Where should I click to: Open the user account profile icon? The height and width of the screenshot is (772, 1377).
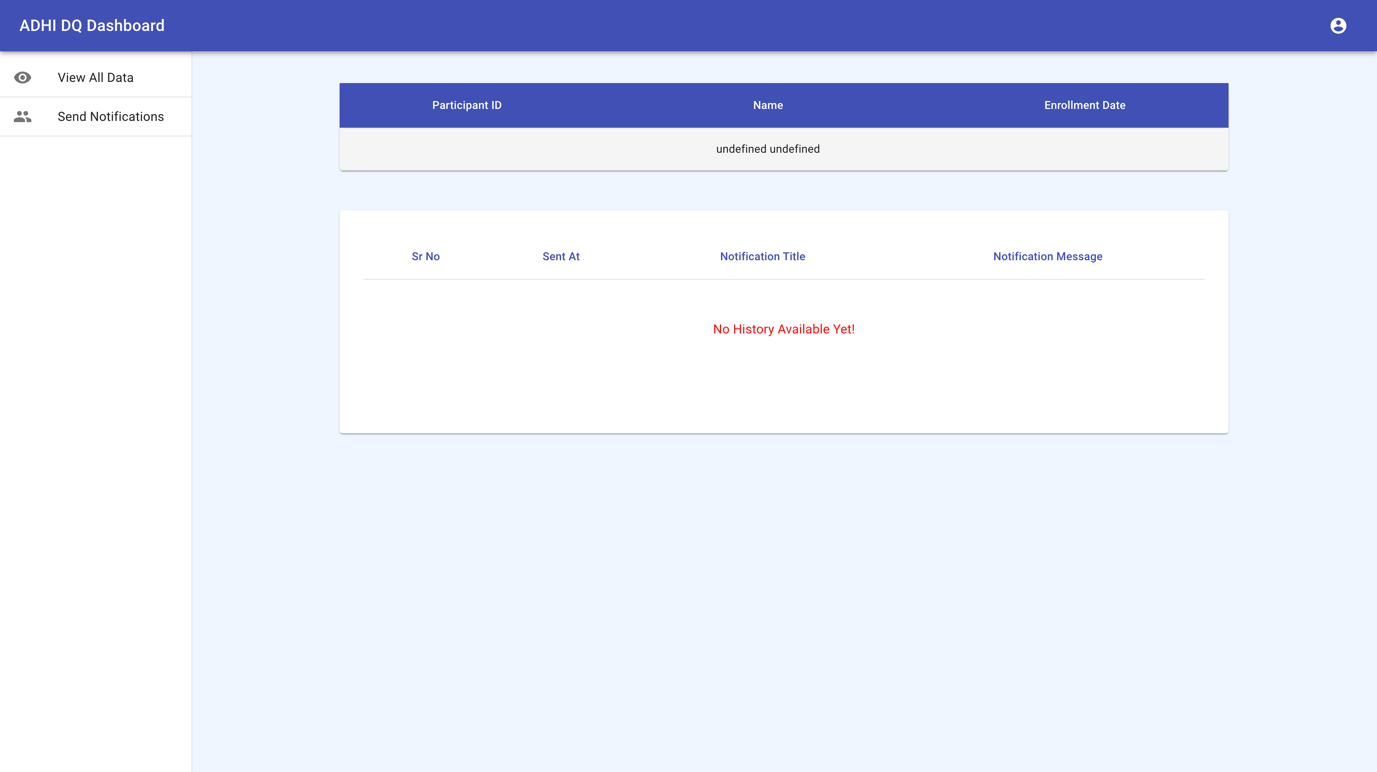(x=1338, y=26)
